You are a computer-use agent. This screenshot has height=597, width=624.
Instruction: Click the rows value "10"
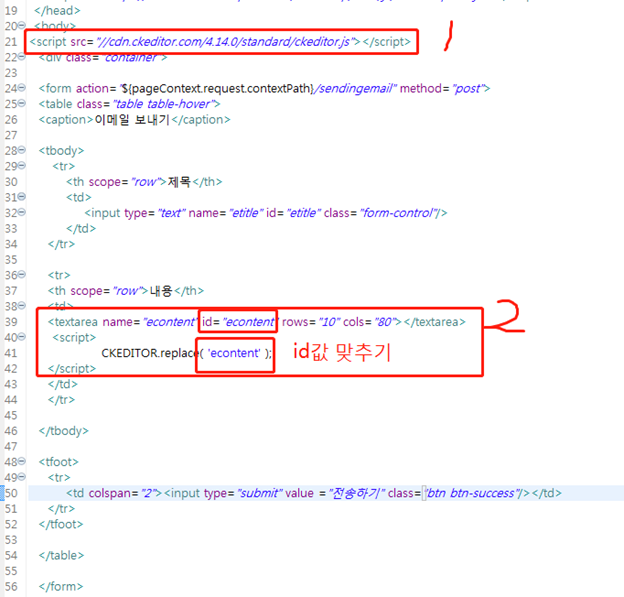tap(329, 322)
